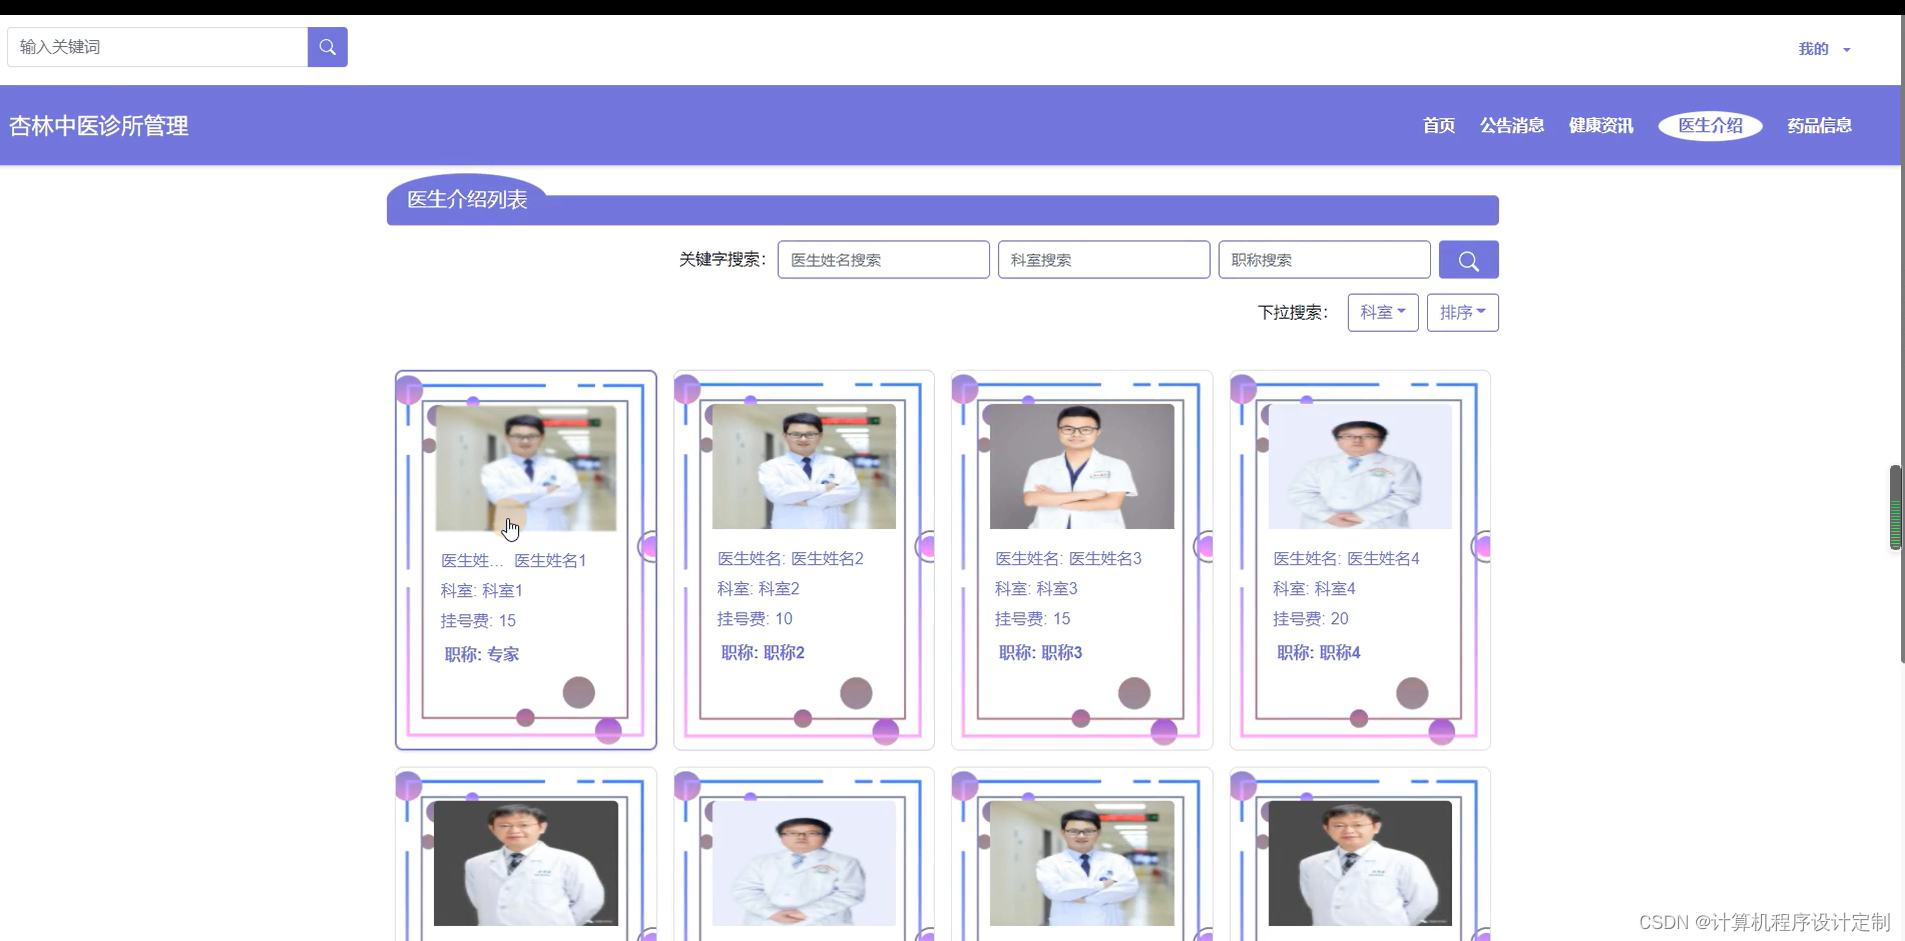The image size is (1905, 941).
Task: Click the text 医生姓名: 医生姓名2
Action: pos(790,559)
